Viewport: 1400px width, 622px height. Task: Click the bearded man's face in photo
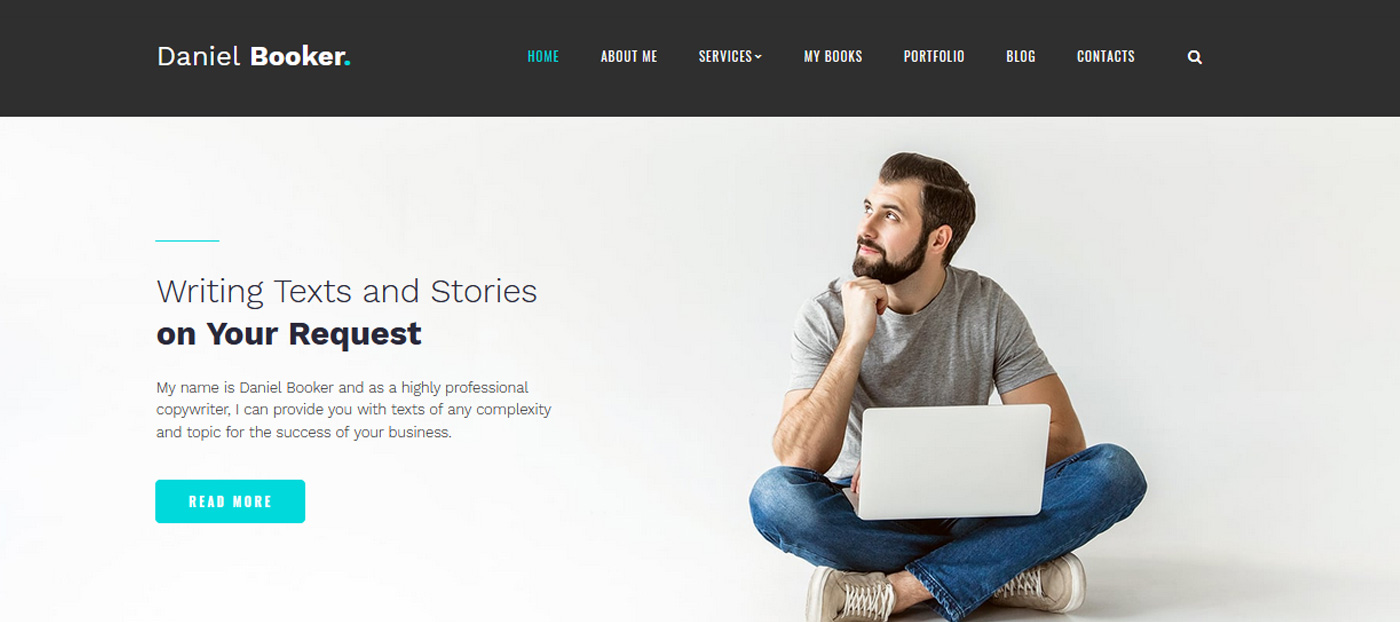pos(888,220)
